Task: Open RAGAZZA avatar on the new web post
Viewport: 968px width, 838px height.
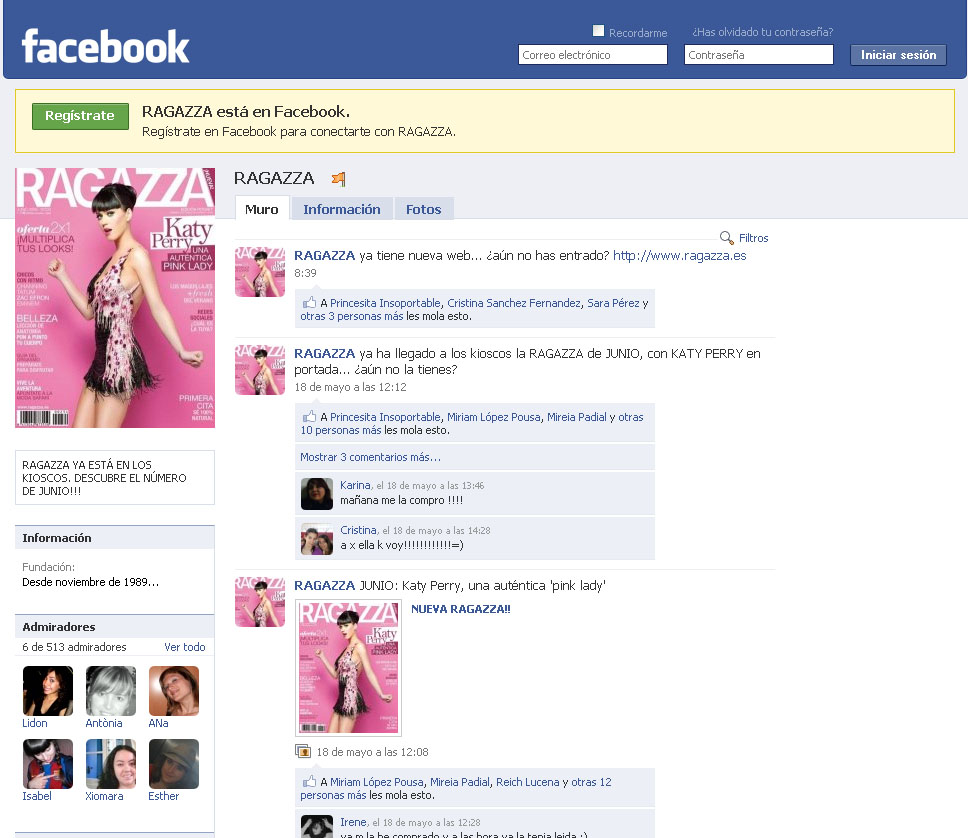Action: (260, 272)
